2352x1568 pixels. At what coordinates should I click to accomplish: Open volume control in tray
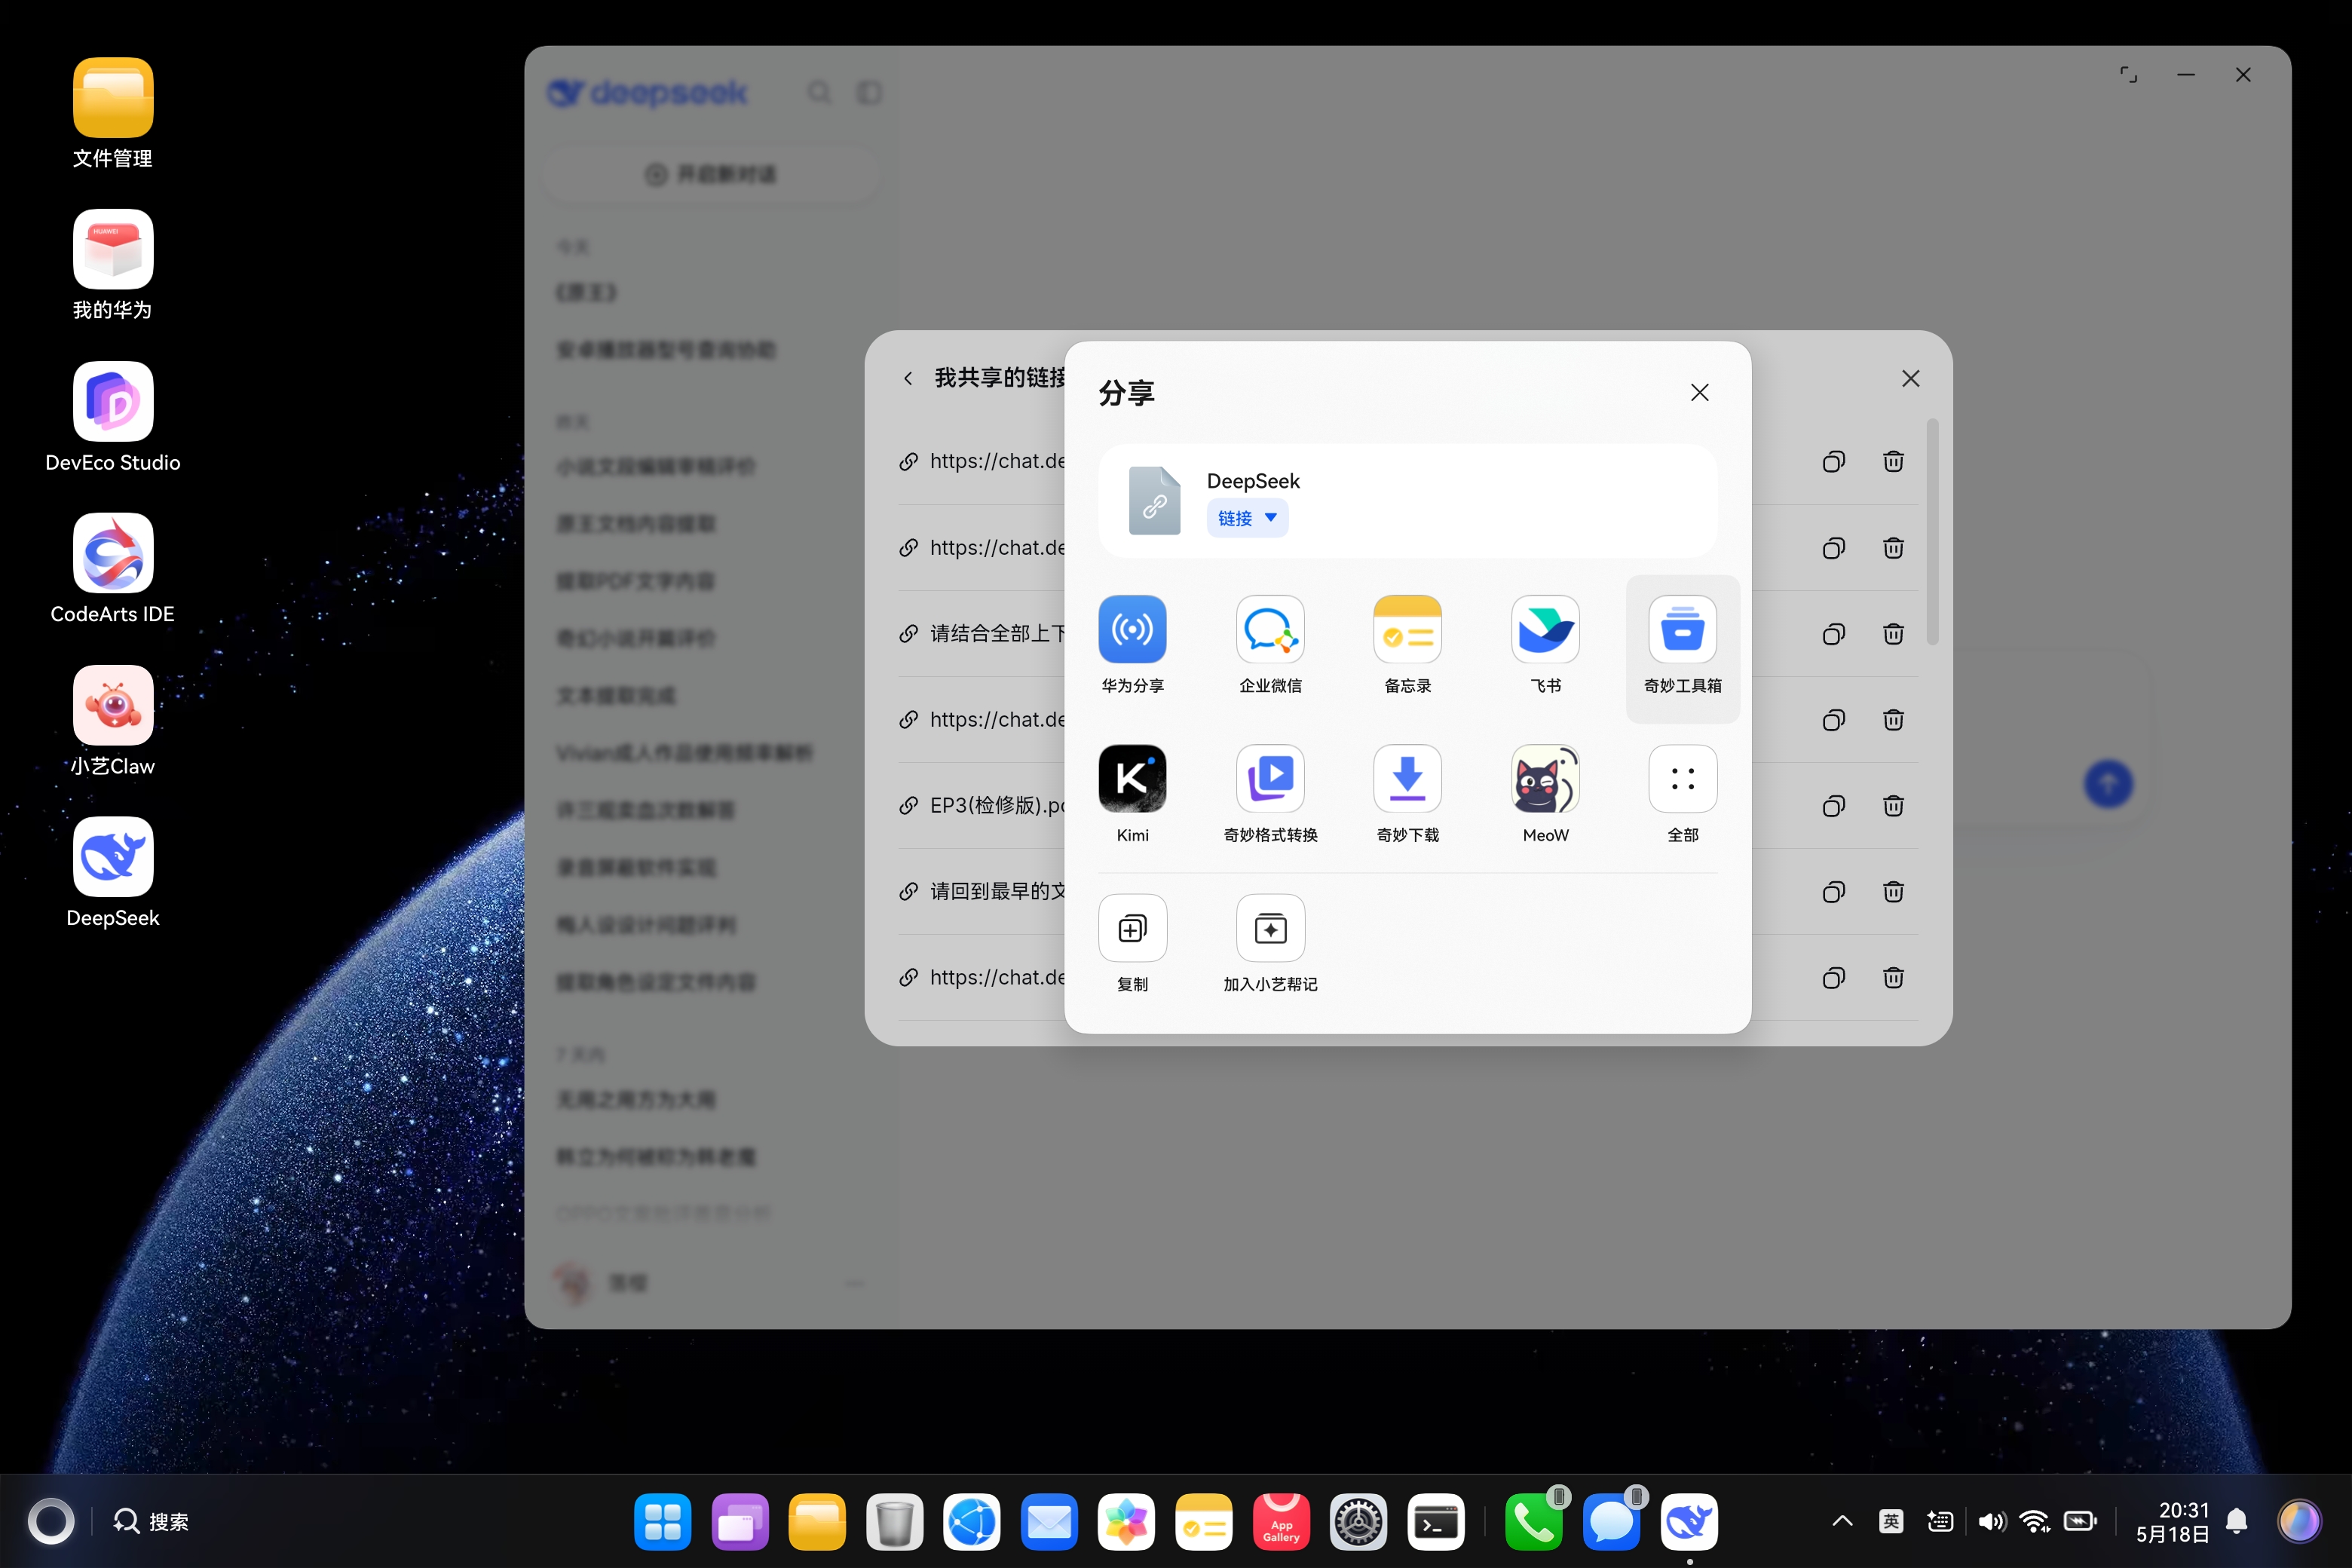1991,1521
